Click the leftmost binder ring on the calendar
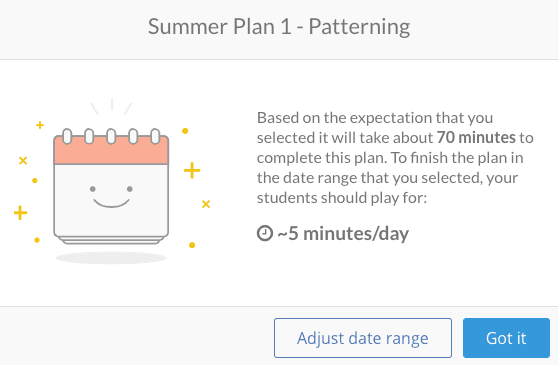Image resolution: width=558 pixels, height=365 pixels. (67, 136)
